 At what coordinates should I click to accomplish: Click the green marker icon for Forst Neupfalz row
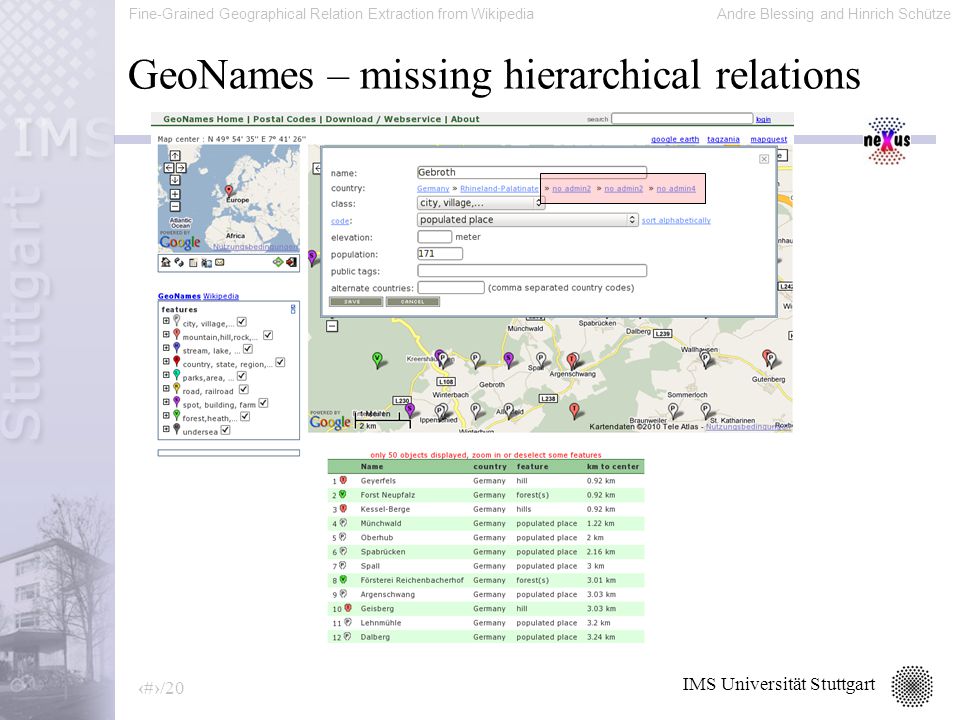343,495
